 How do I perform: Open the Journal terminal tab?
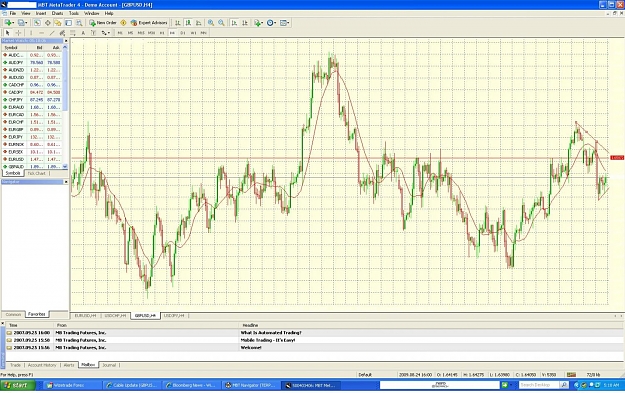(109, 365)
